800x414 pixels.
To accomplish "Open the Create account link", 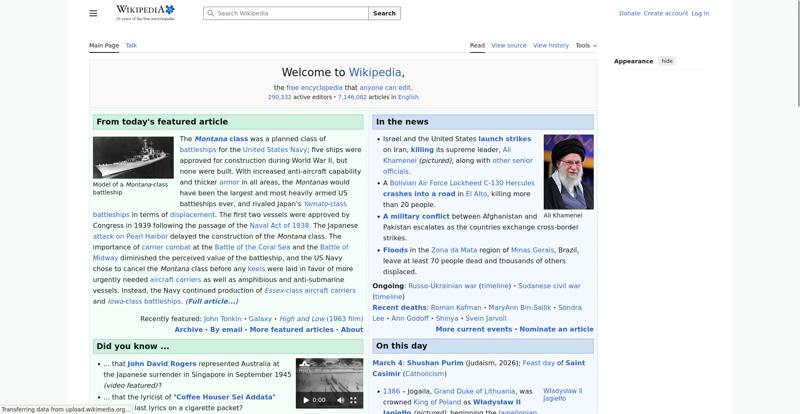I will pos(665,13).
